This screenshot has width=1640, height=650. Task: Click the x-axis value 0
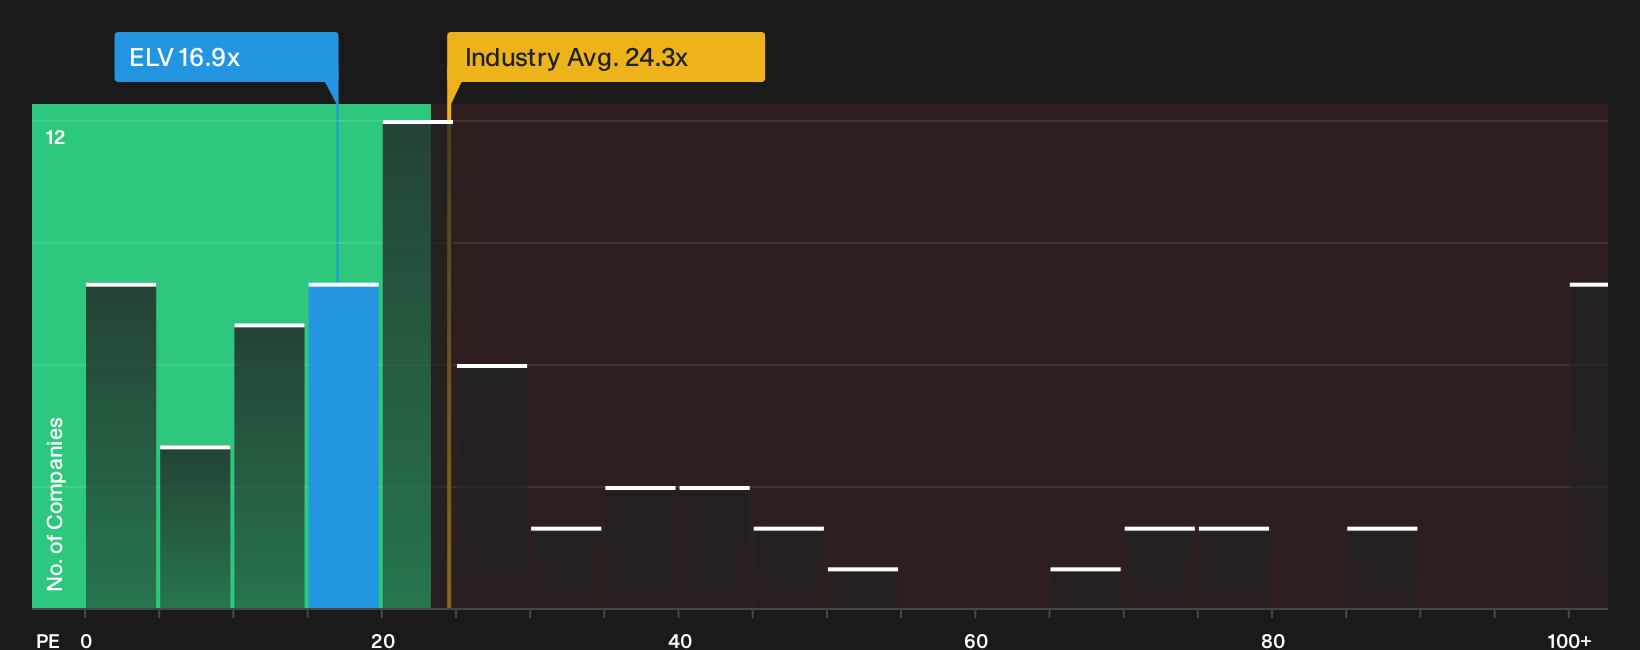point(86,641)
